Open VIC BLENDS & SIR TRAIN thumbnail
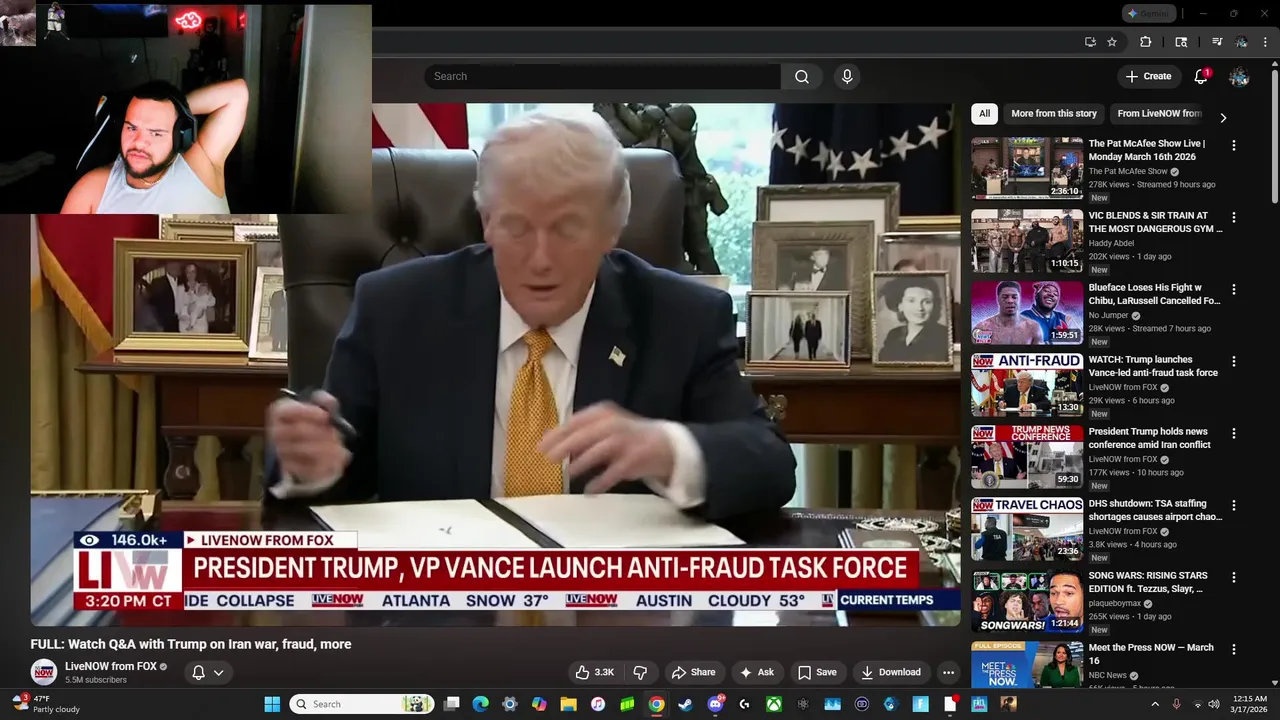 [x=1027, y=240]
